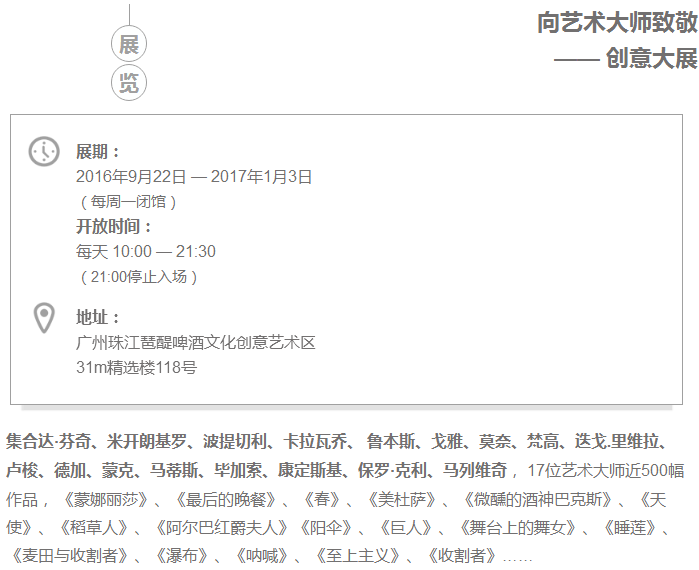Click the clock icon beside 展期

pyautogui.click(x=44, y=151)
